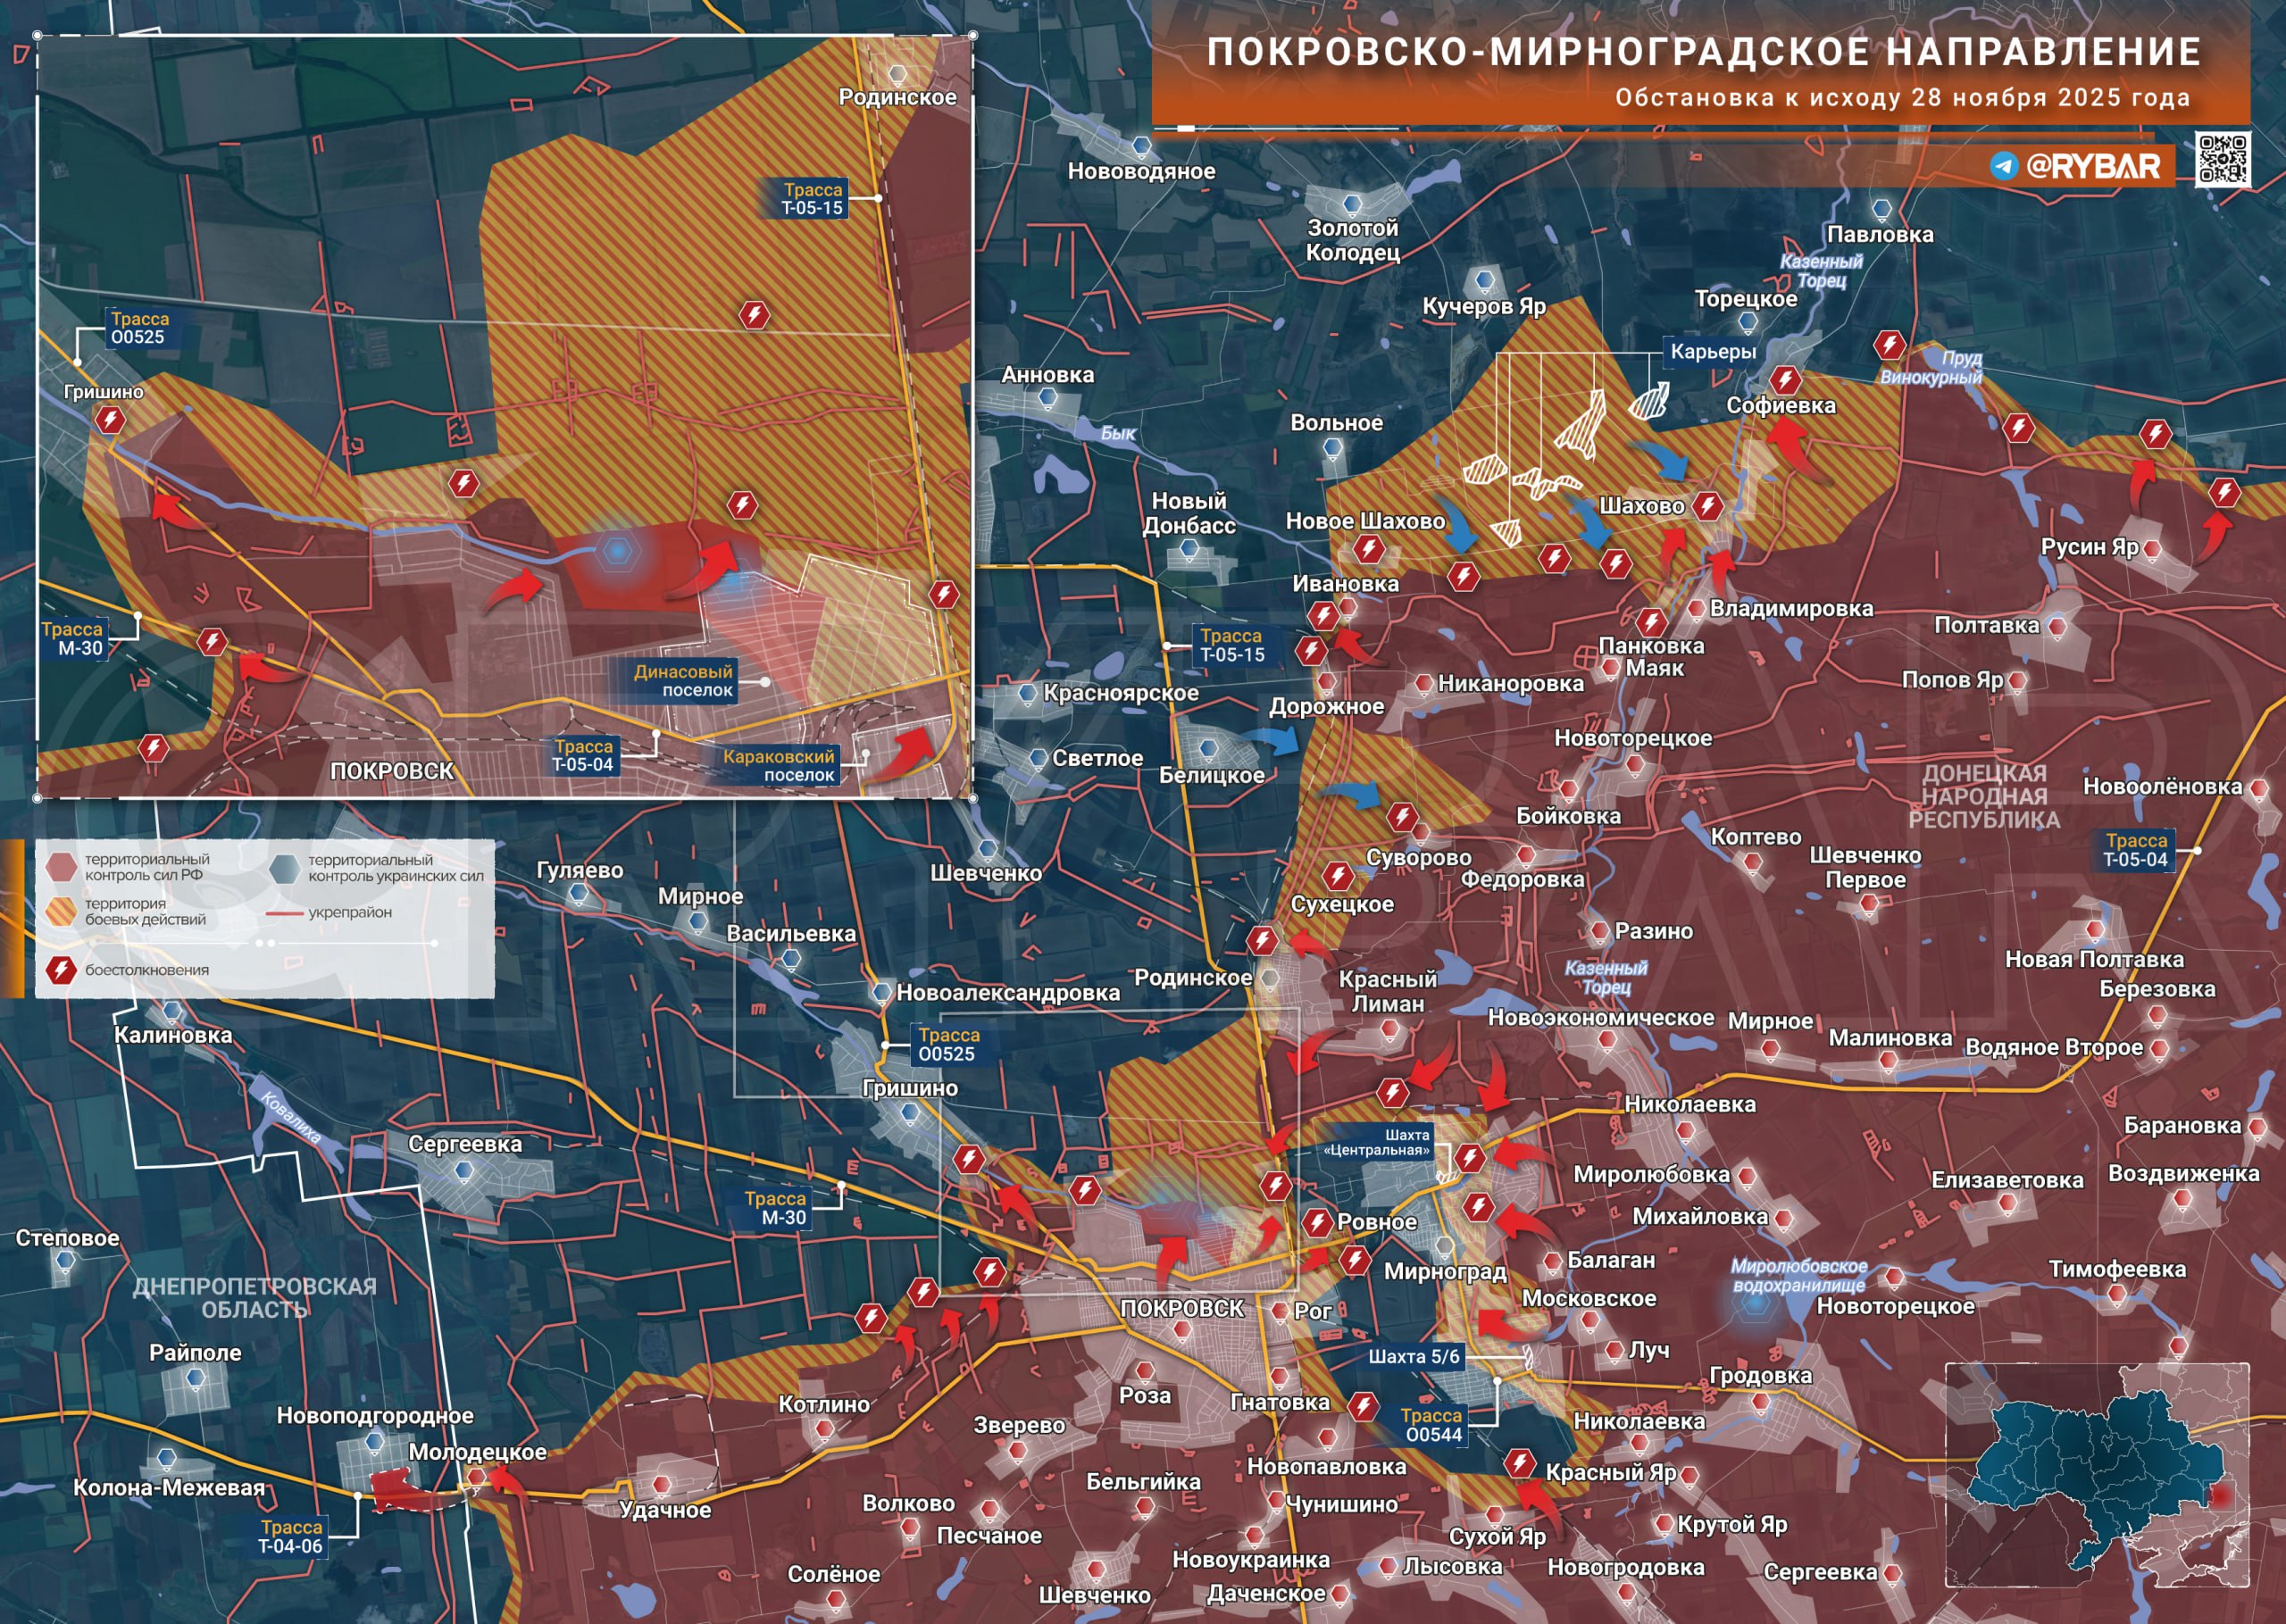Screen dimensions: 2286x1624
Task: Click the red hexagon marker beside Русин Яр
Action: coord(2152,548)
